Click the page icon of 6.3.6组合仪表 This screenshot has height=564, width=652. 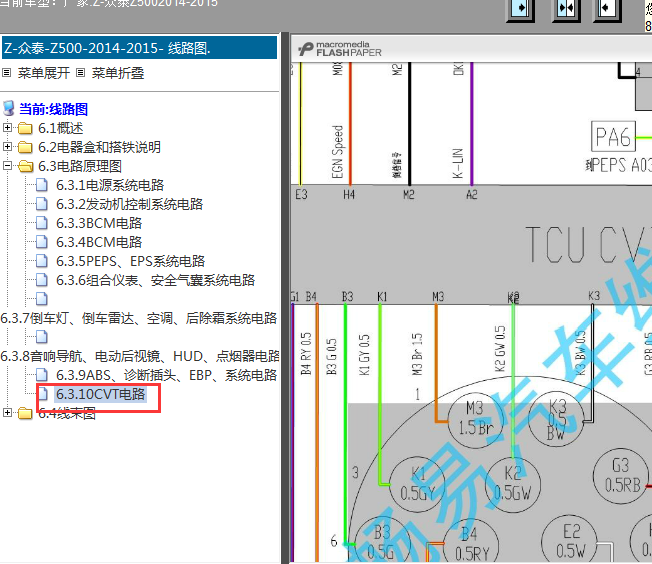tap(42, 280)
